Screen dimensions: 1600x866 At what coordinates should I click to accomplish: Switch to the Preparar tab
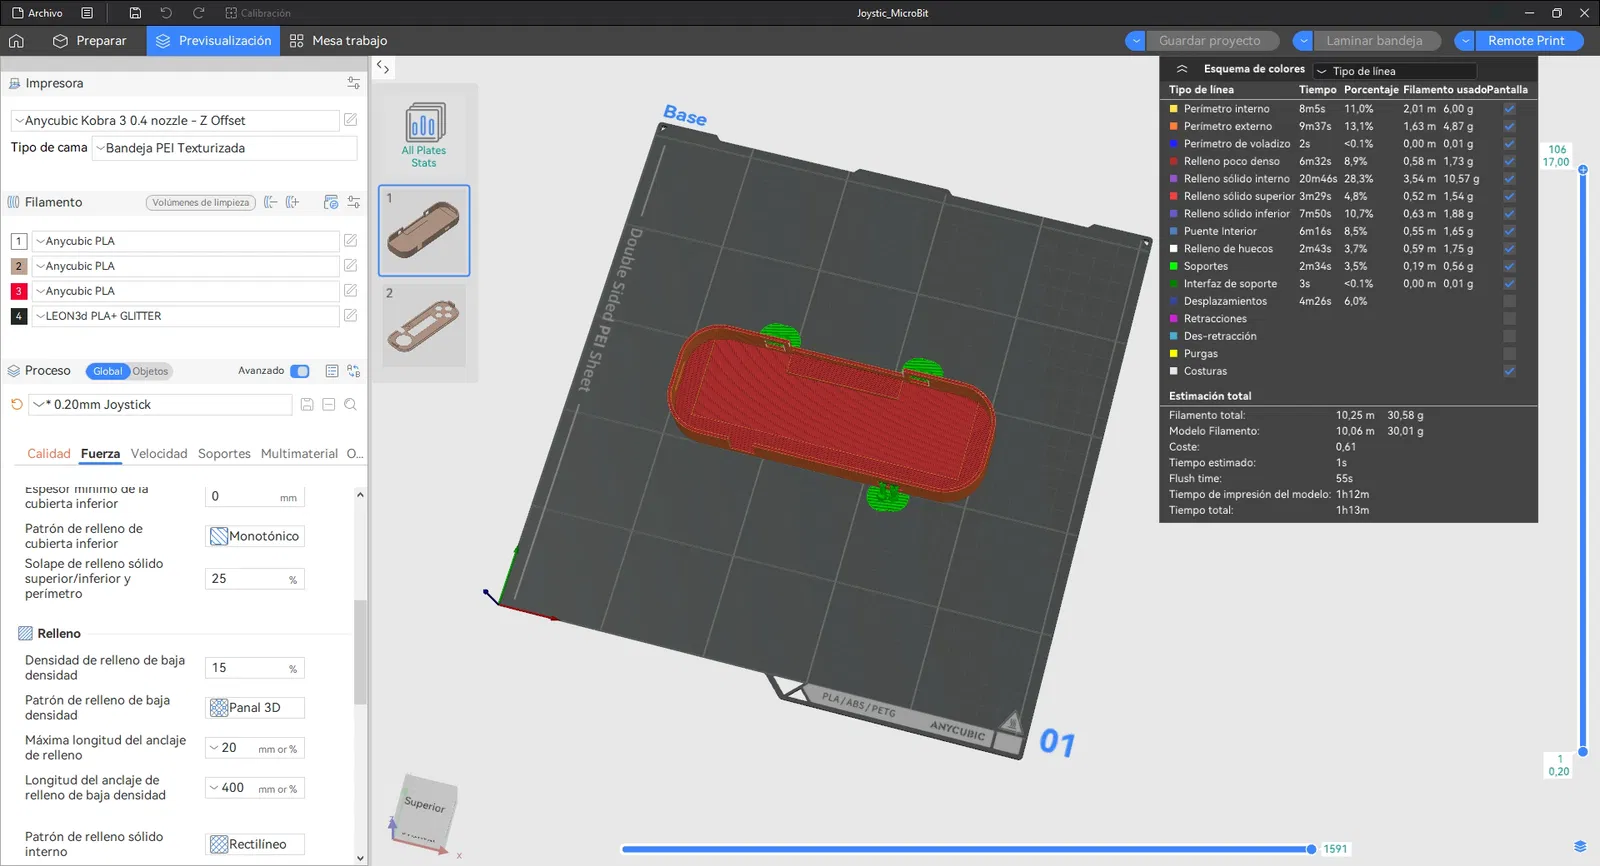coord(90,41)
